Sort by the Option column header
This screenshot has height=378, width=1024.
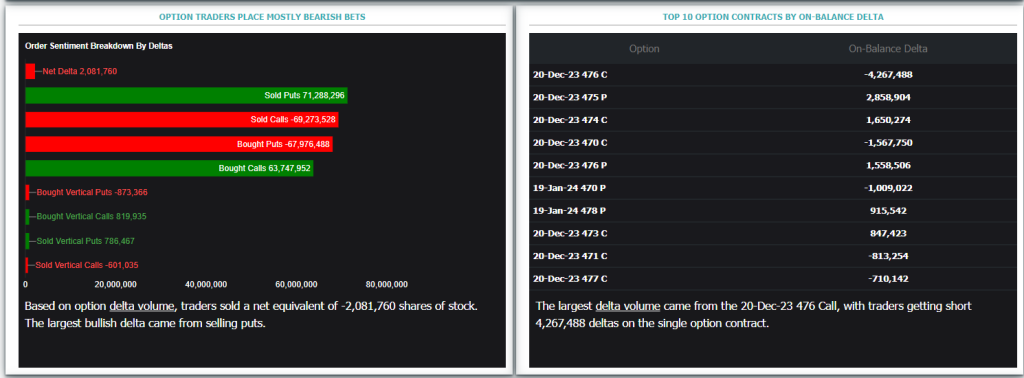(644, 48)
